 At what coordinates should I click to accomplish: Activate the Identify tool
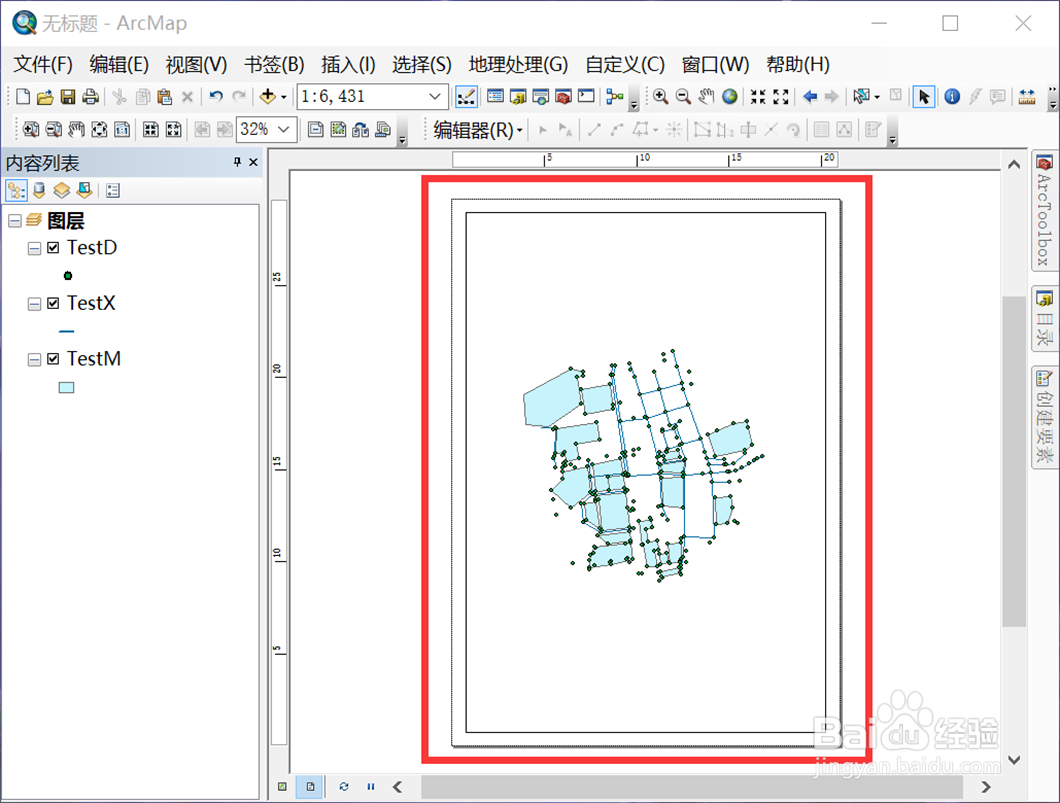point(952,97)
